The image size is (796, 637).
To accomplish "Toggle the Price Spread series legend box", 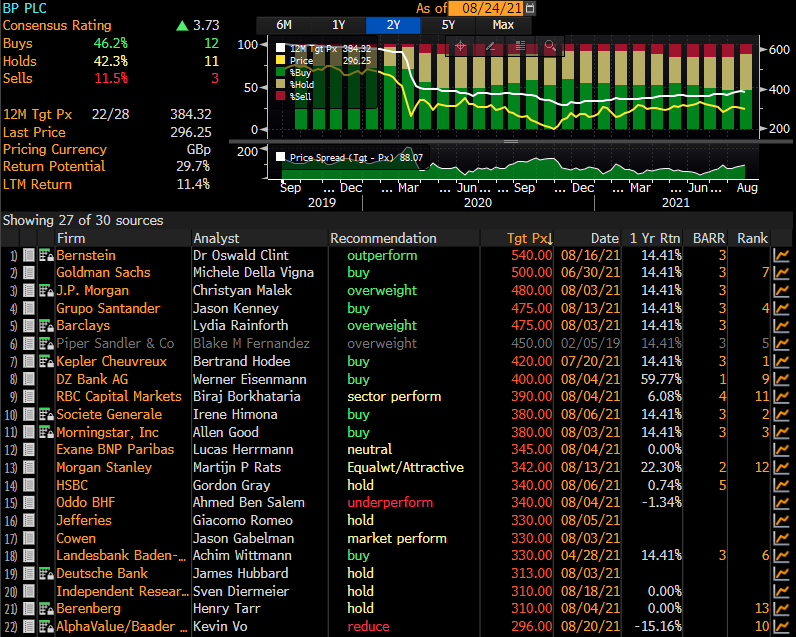I will click(x=281, y=157).
